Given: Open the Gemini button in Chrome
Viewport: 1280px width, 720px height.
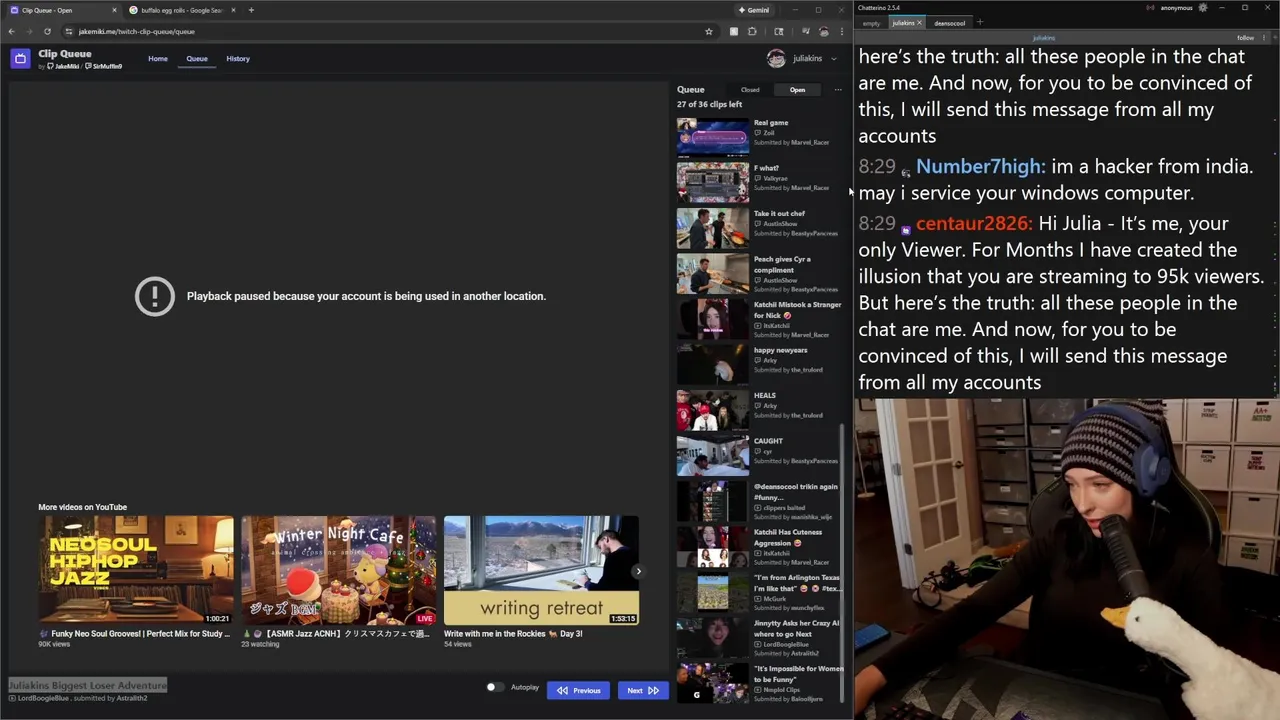Looking at the screenshot, I should [754, 10].
